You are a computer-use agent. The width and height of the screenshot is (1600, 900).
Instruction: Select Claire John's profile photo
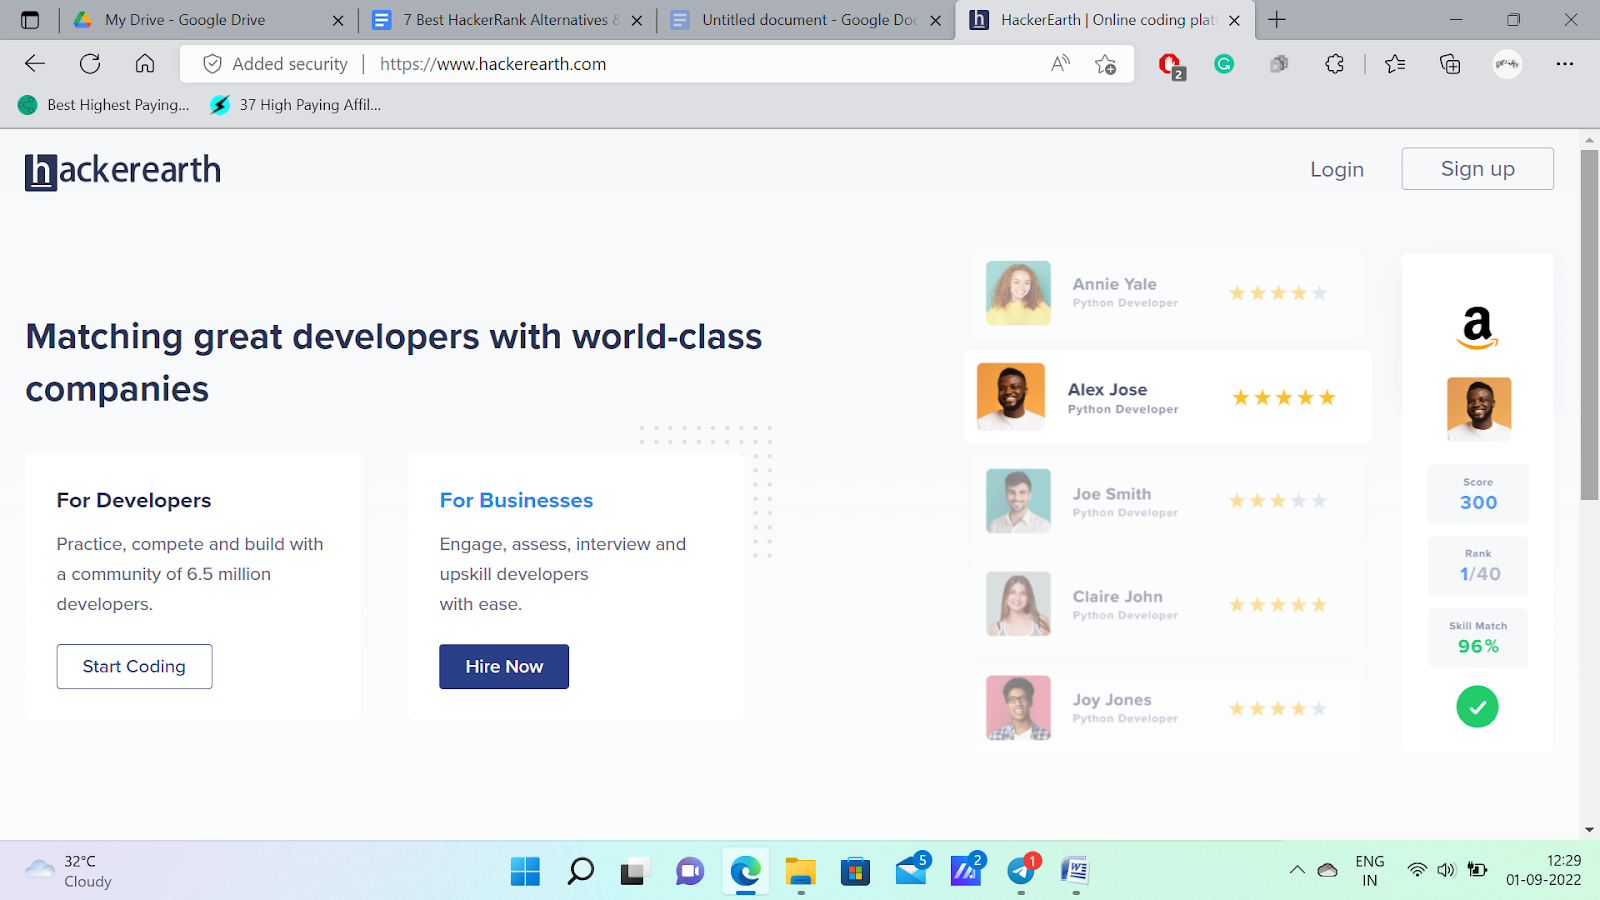click(x=1018, y=604)
